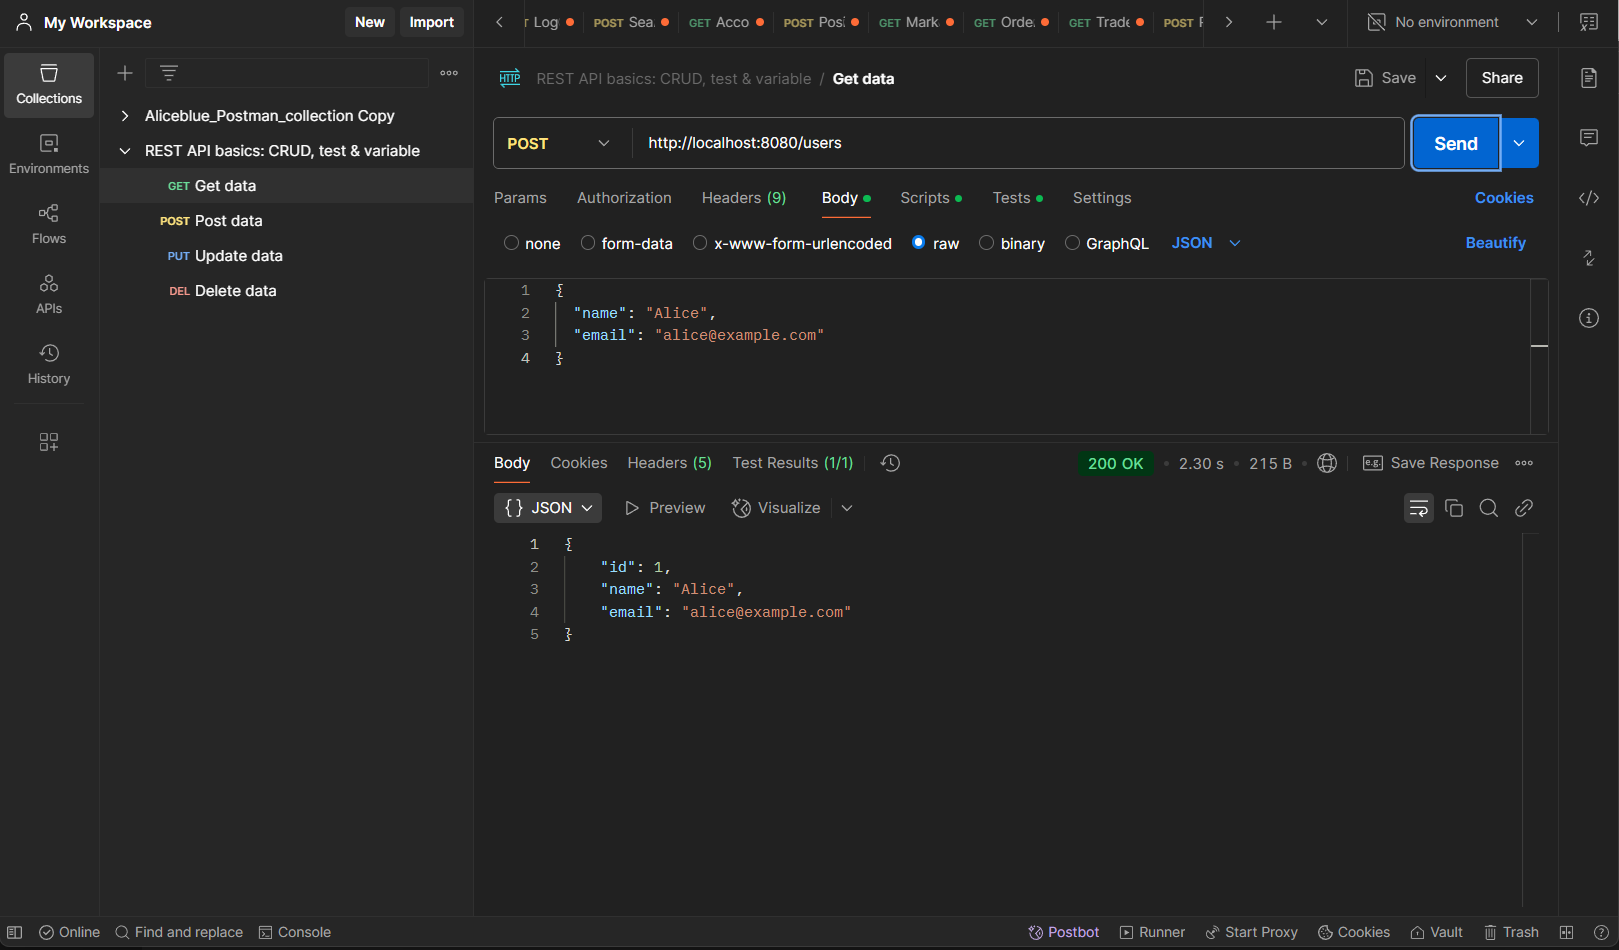This screenshot has width=1619, height=950.
Task: Open the configure workspace sidebar grid icon
Action: pyautogui.click(x=49, y=442)
